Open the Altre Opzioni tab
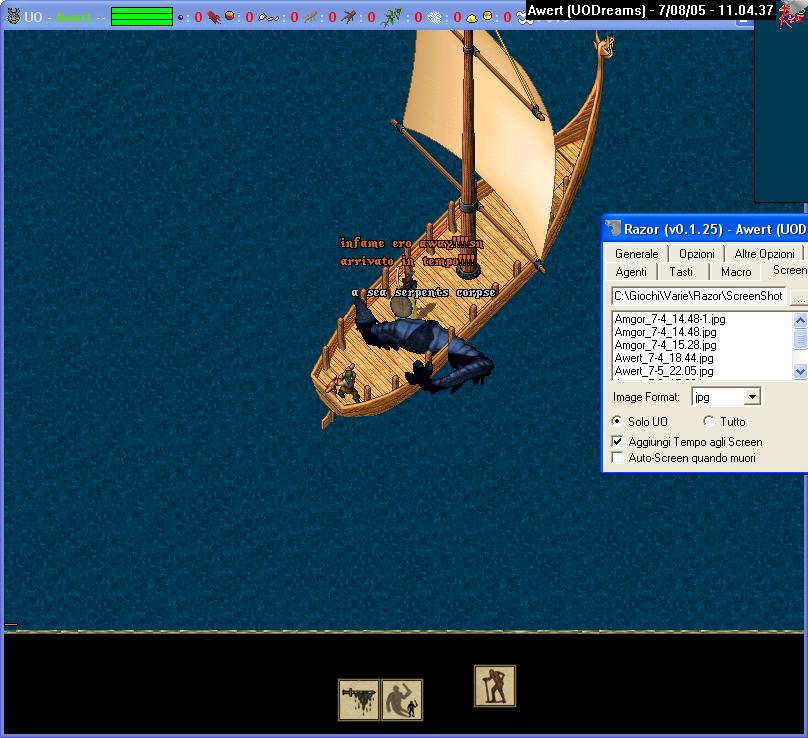This screenshot has width=808, height=738. pyautogui.click(x=764, y=254)
